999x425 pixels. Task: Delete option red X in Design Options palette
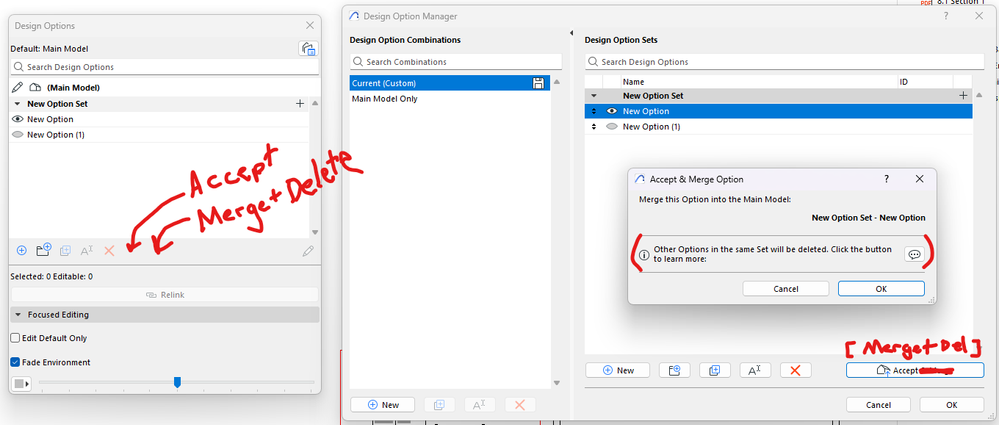[x=109, y=251]
